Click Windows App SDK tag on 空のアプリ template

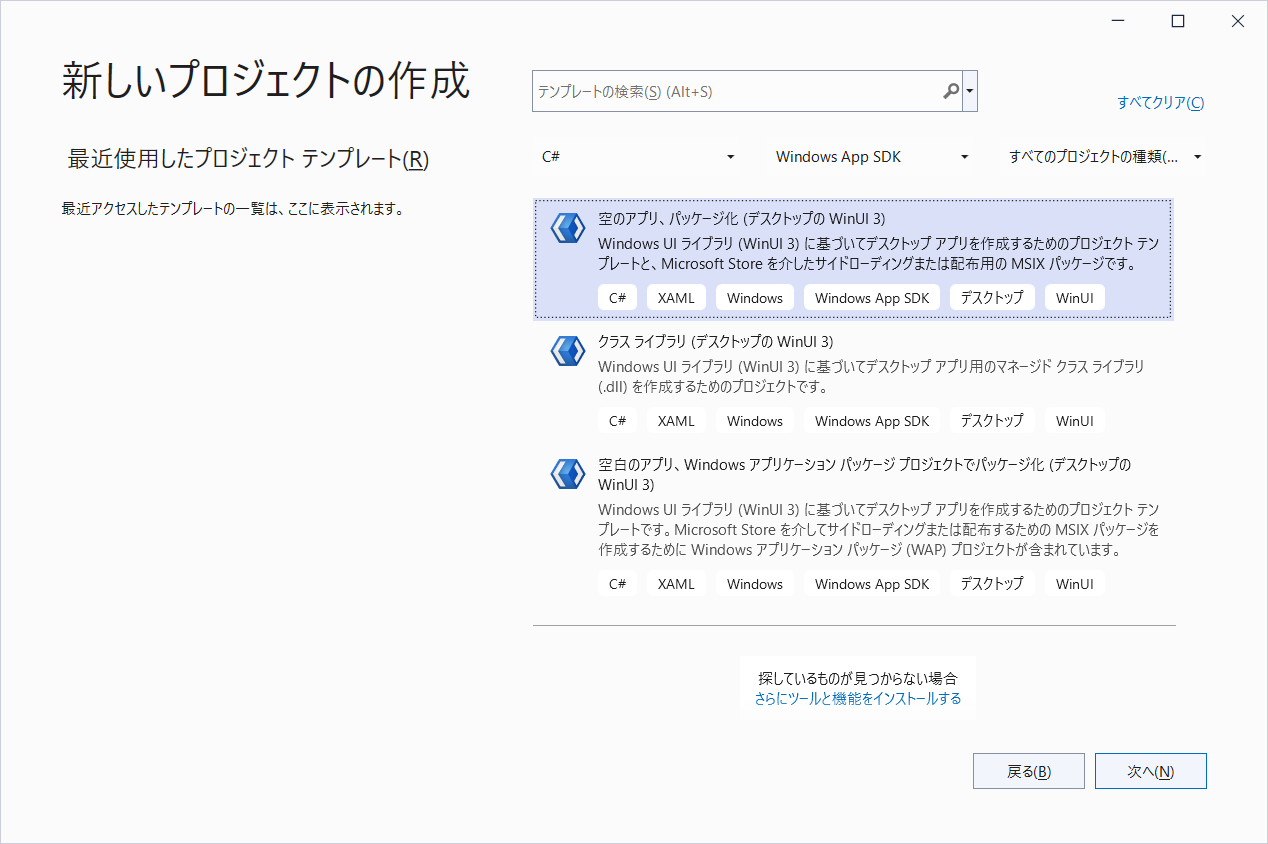tap(872, 298)
